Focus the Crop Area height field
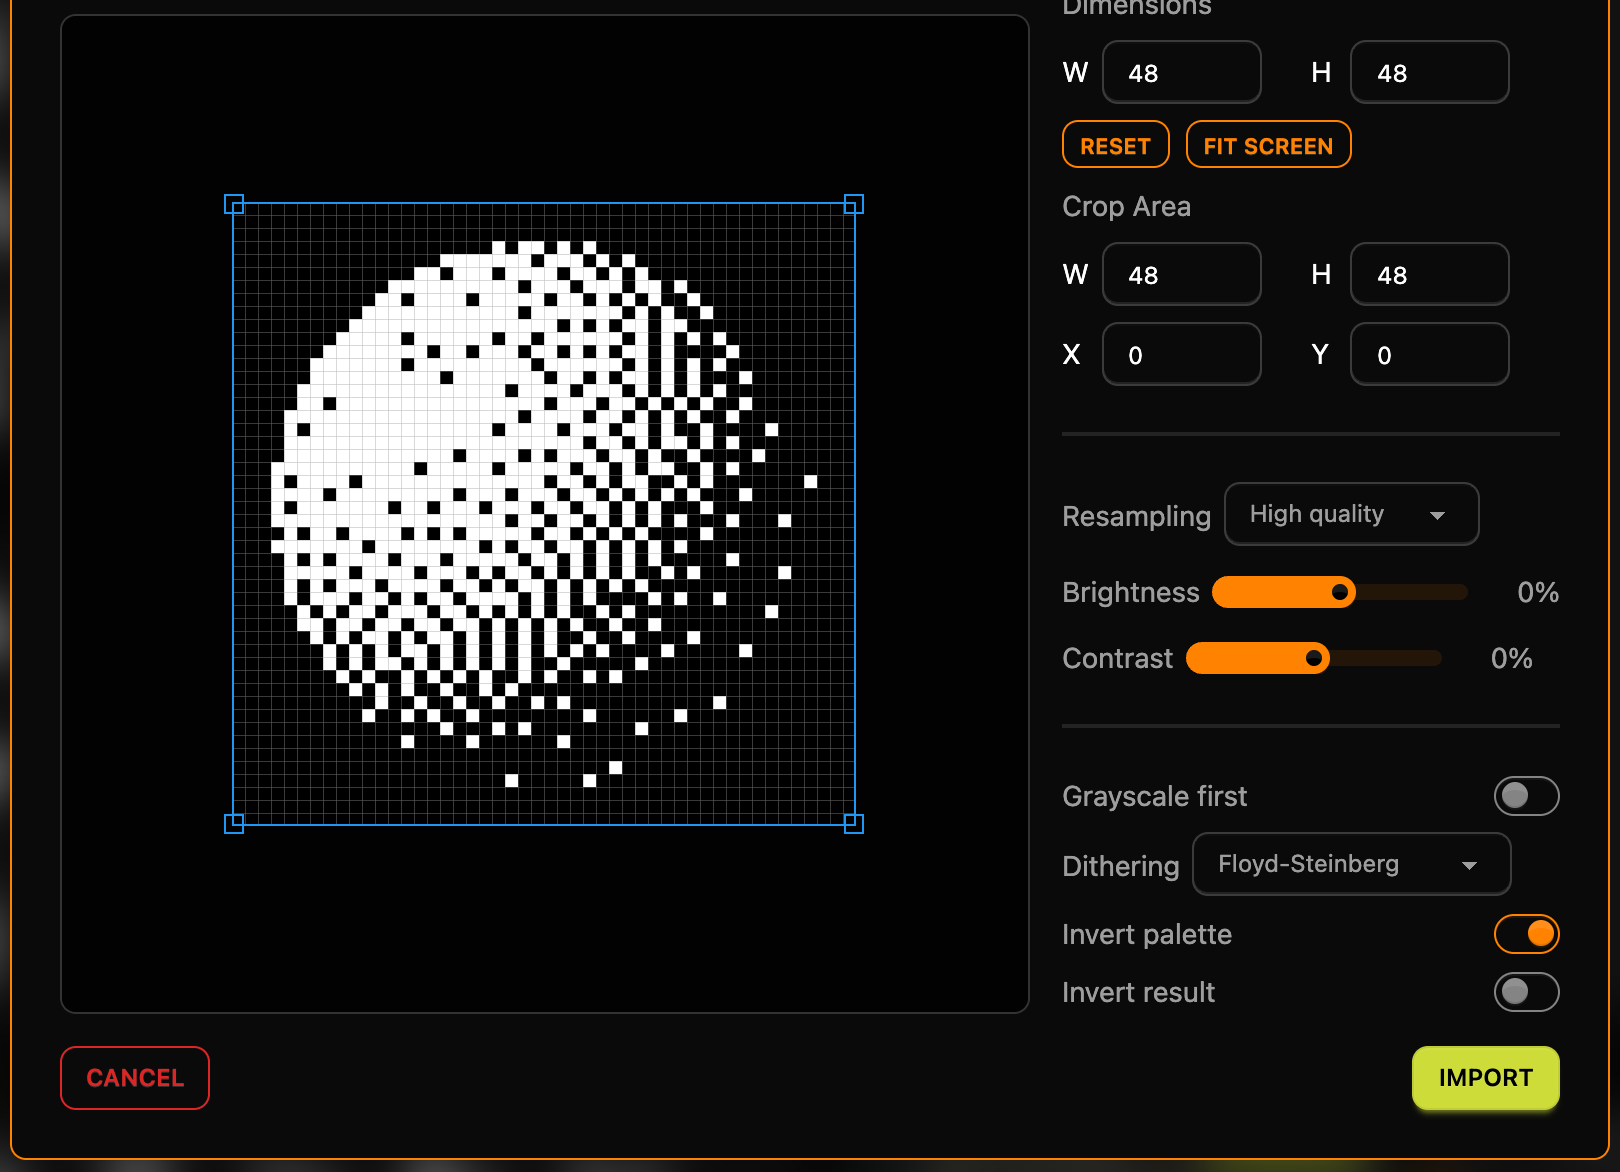1620x1172 pixels. coord(1429,274)
